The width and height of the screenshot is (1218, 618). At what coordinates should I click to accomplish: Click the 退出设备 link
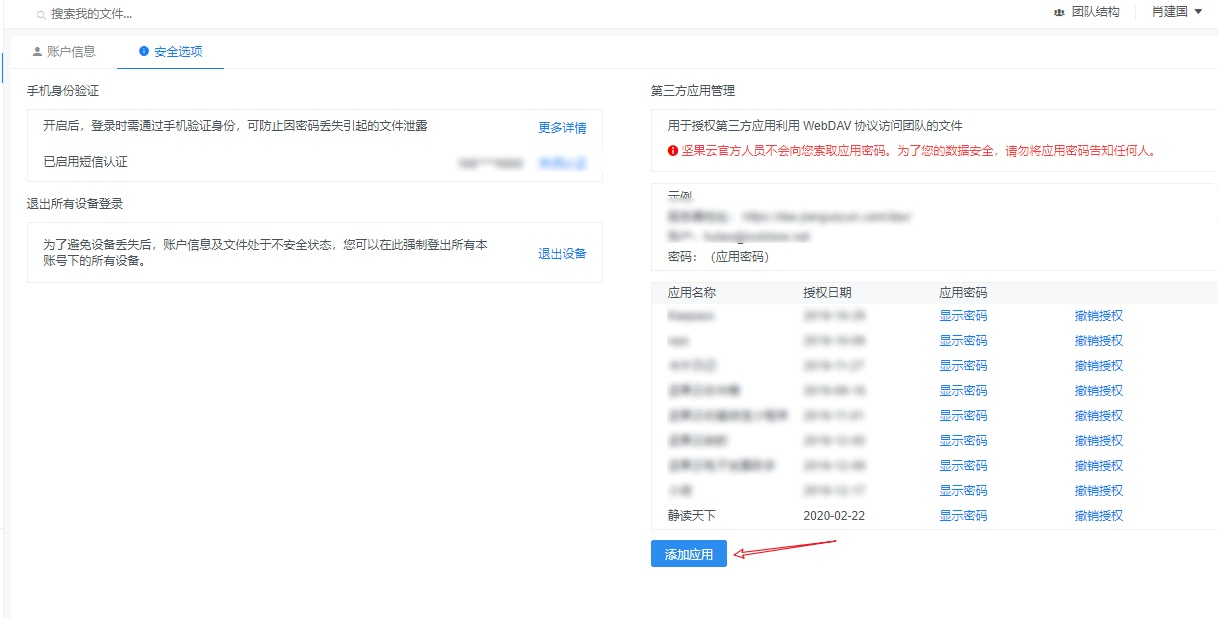[x=562, y=254]
